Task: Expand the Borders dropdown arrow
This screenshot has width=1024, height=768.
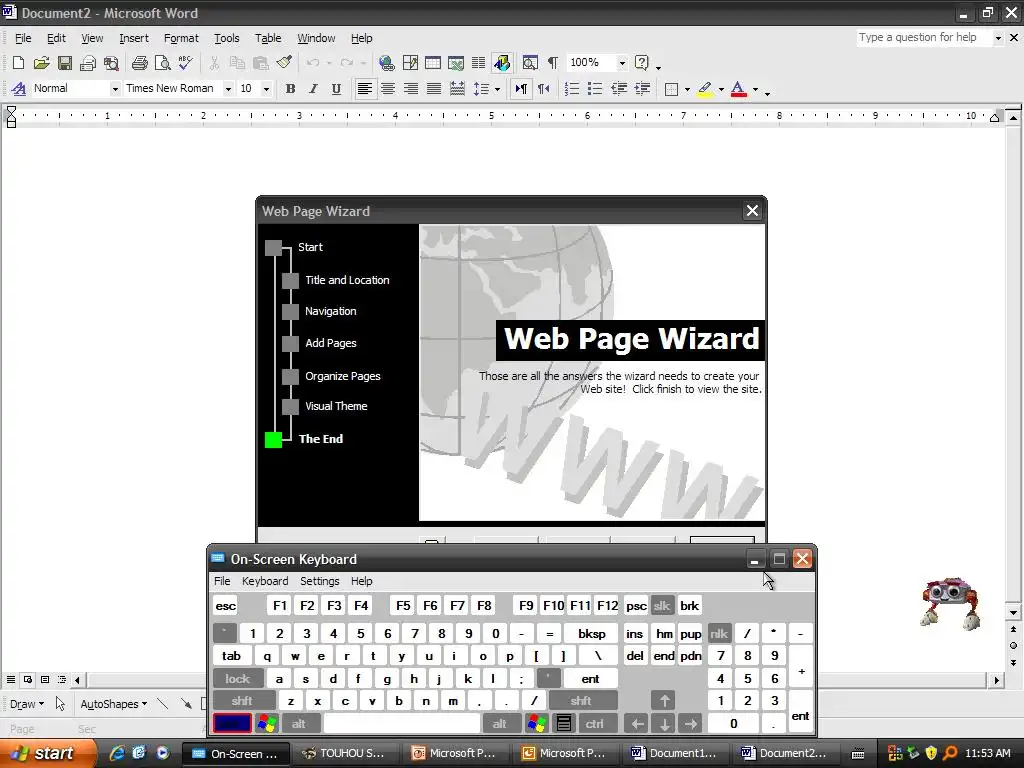Action: point(687,89)
